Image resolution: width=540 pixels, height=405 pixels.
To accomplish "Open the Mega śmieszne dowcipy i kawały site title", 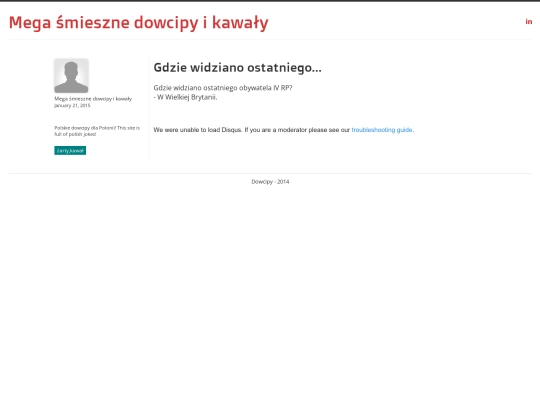I will coord(138,23).
